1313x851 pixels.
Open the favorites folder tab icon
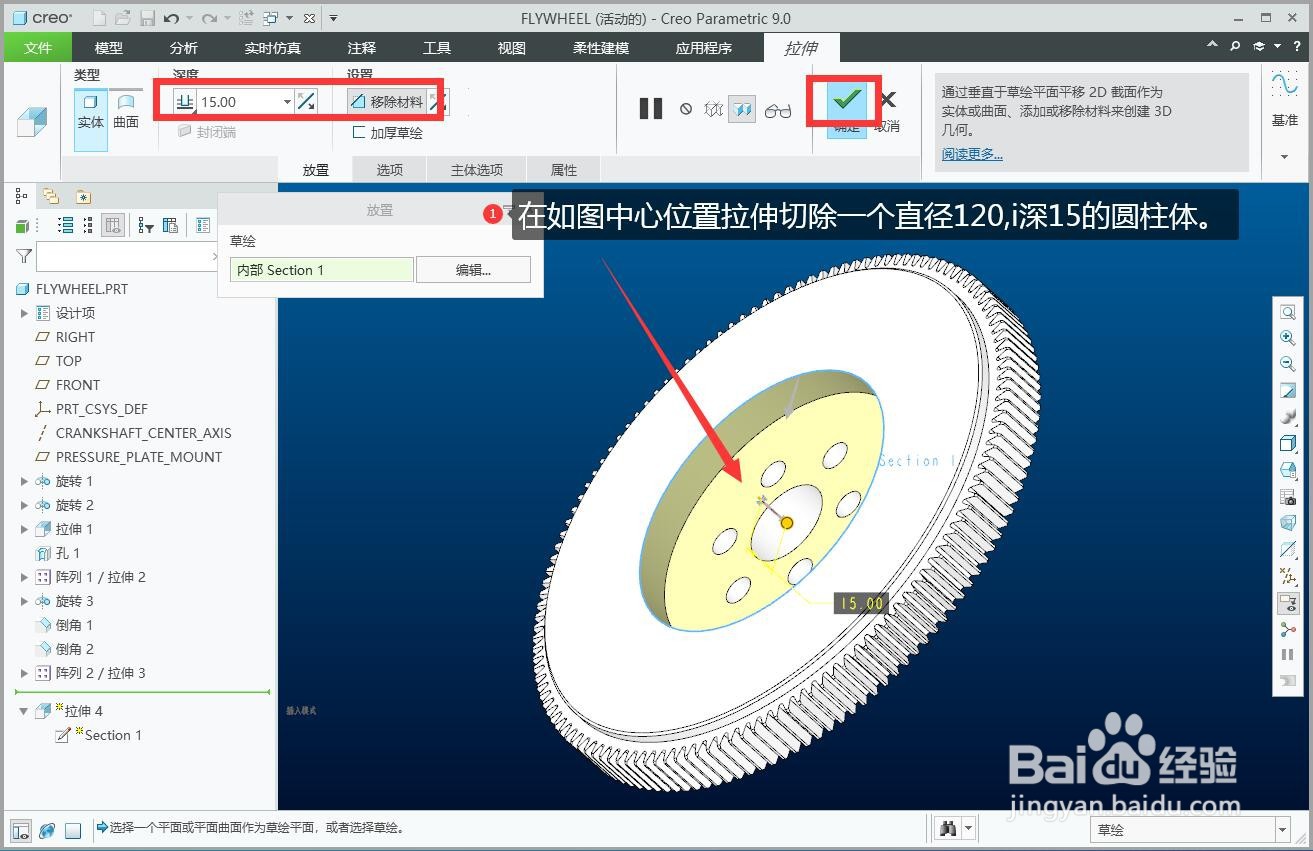click(x=82, y=196)
